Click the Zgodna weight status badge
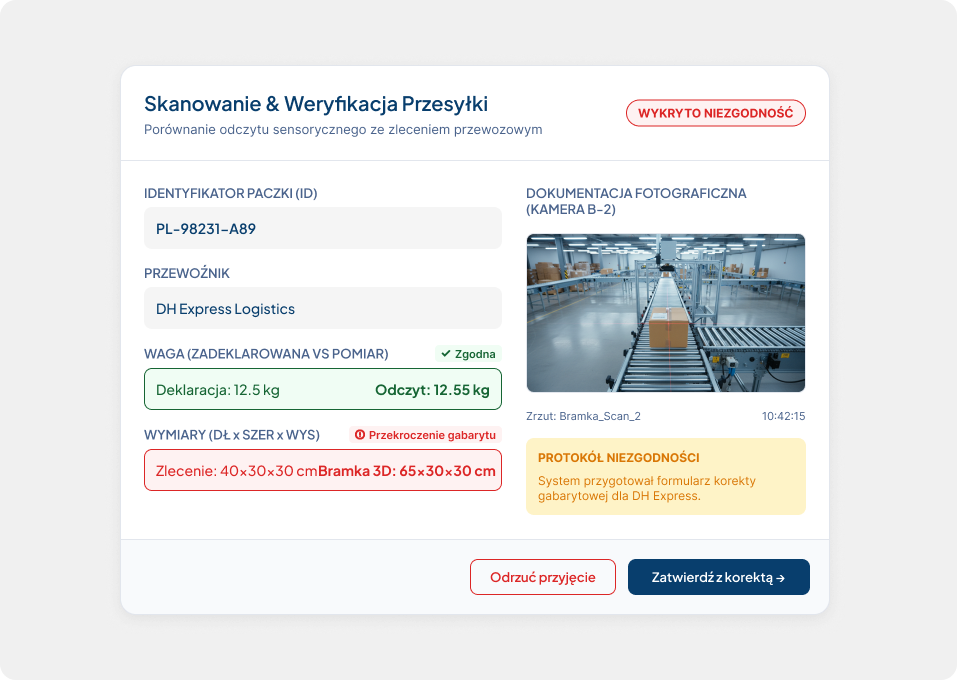Screen dimensions: 957x680 point(468,354)
